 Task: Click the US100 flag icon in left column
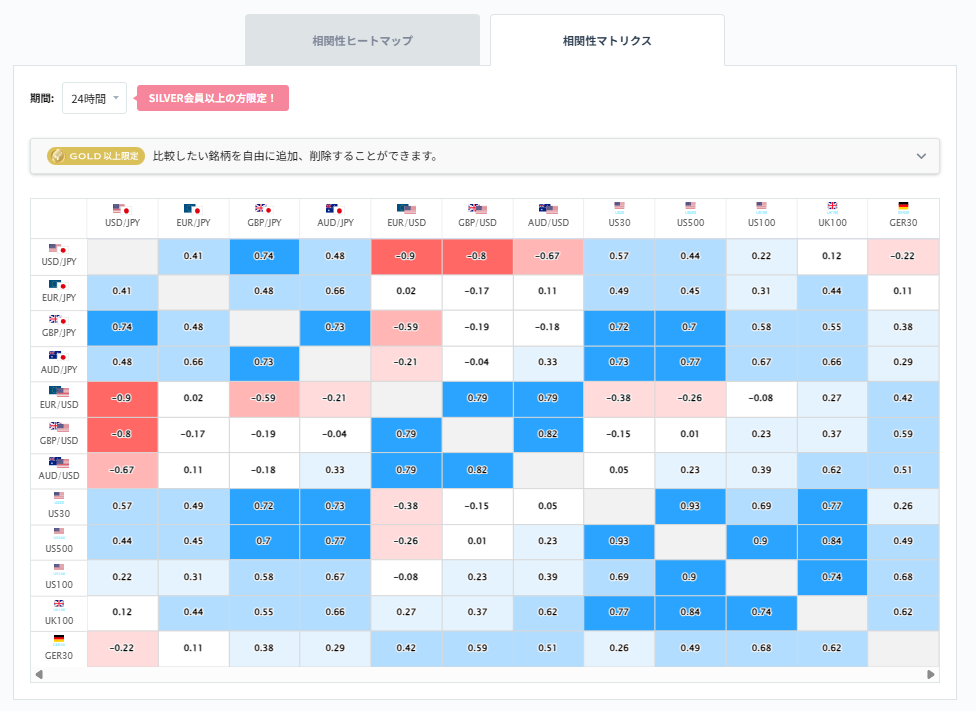(x=59, y=569)
